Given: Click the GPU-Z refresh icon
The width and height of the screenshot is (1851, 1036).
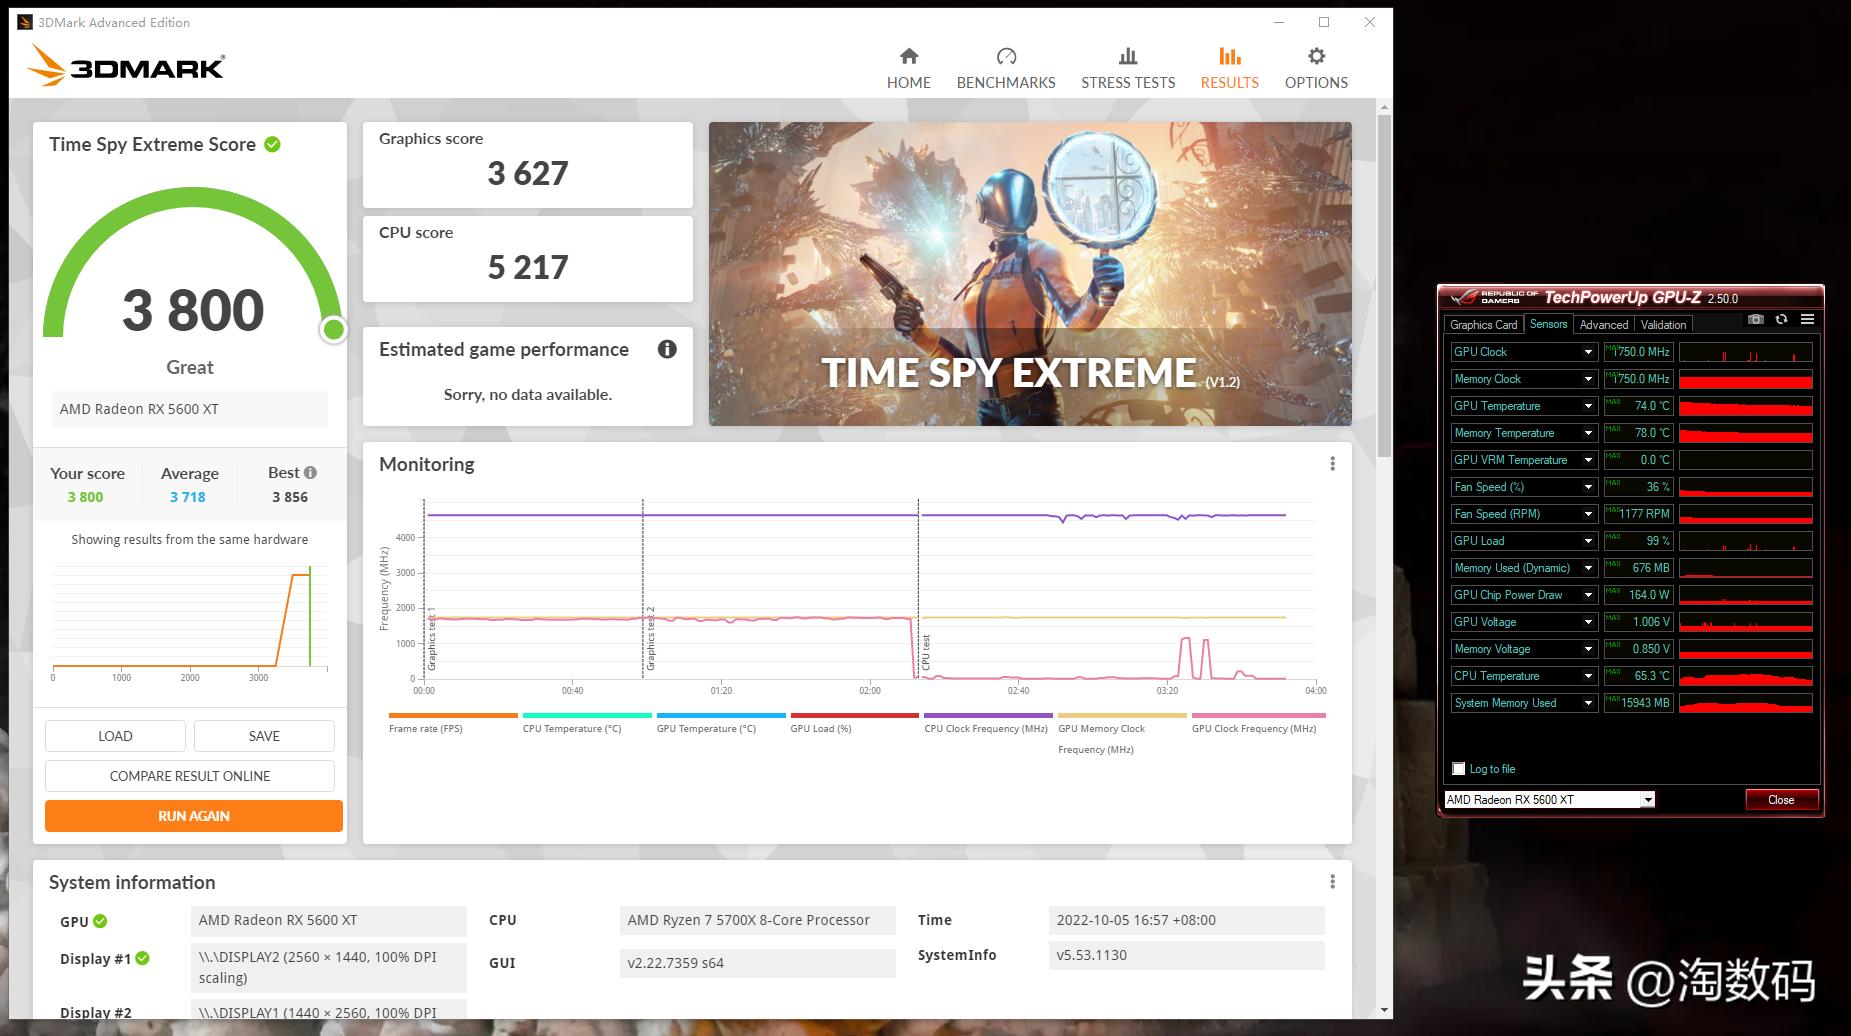Looking at the screenshot, I should click(1781, 320).
